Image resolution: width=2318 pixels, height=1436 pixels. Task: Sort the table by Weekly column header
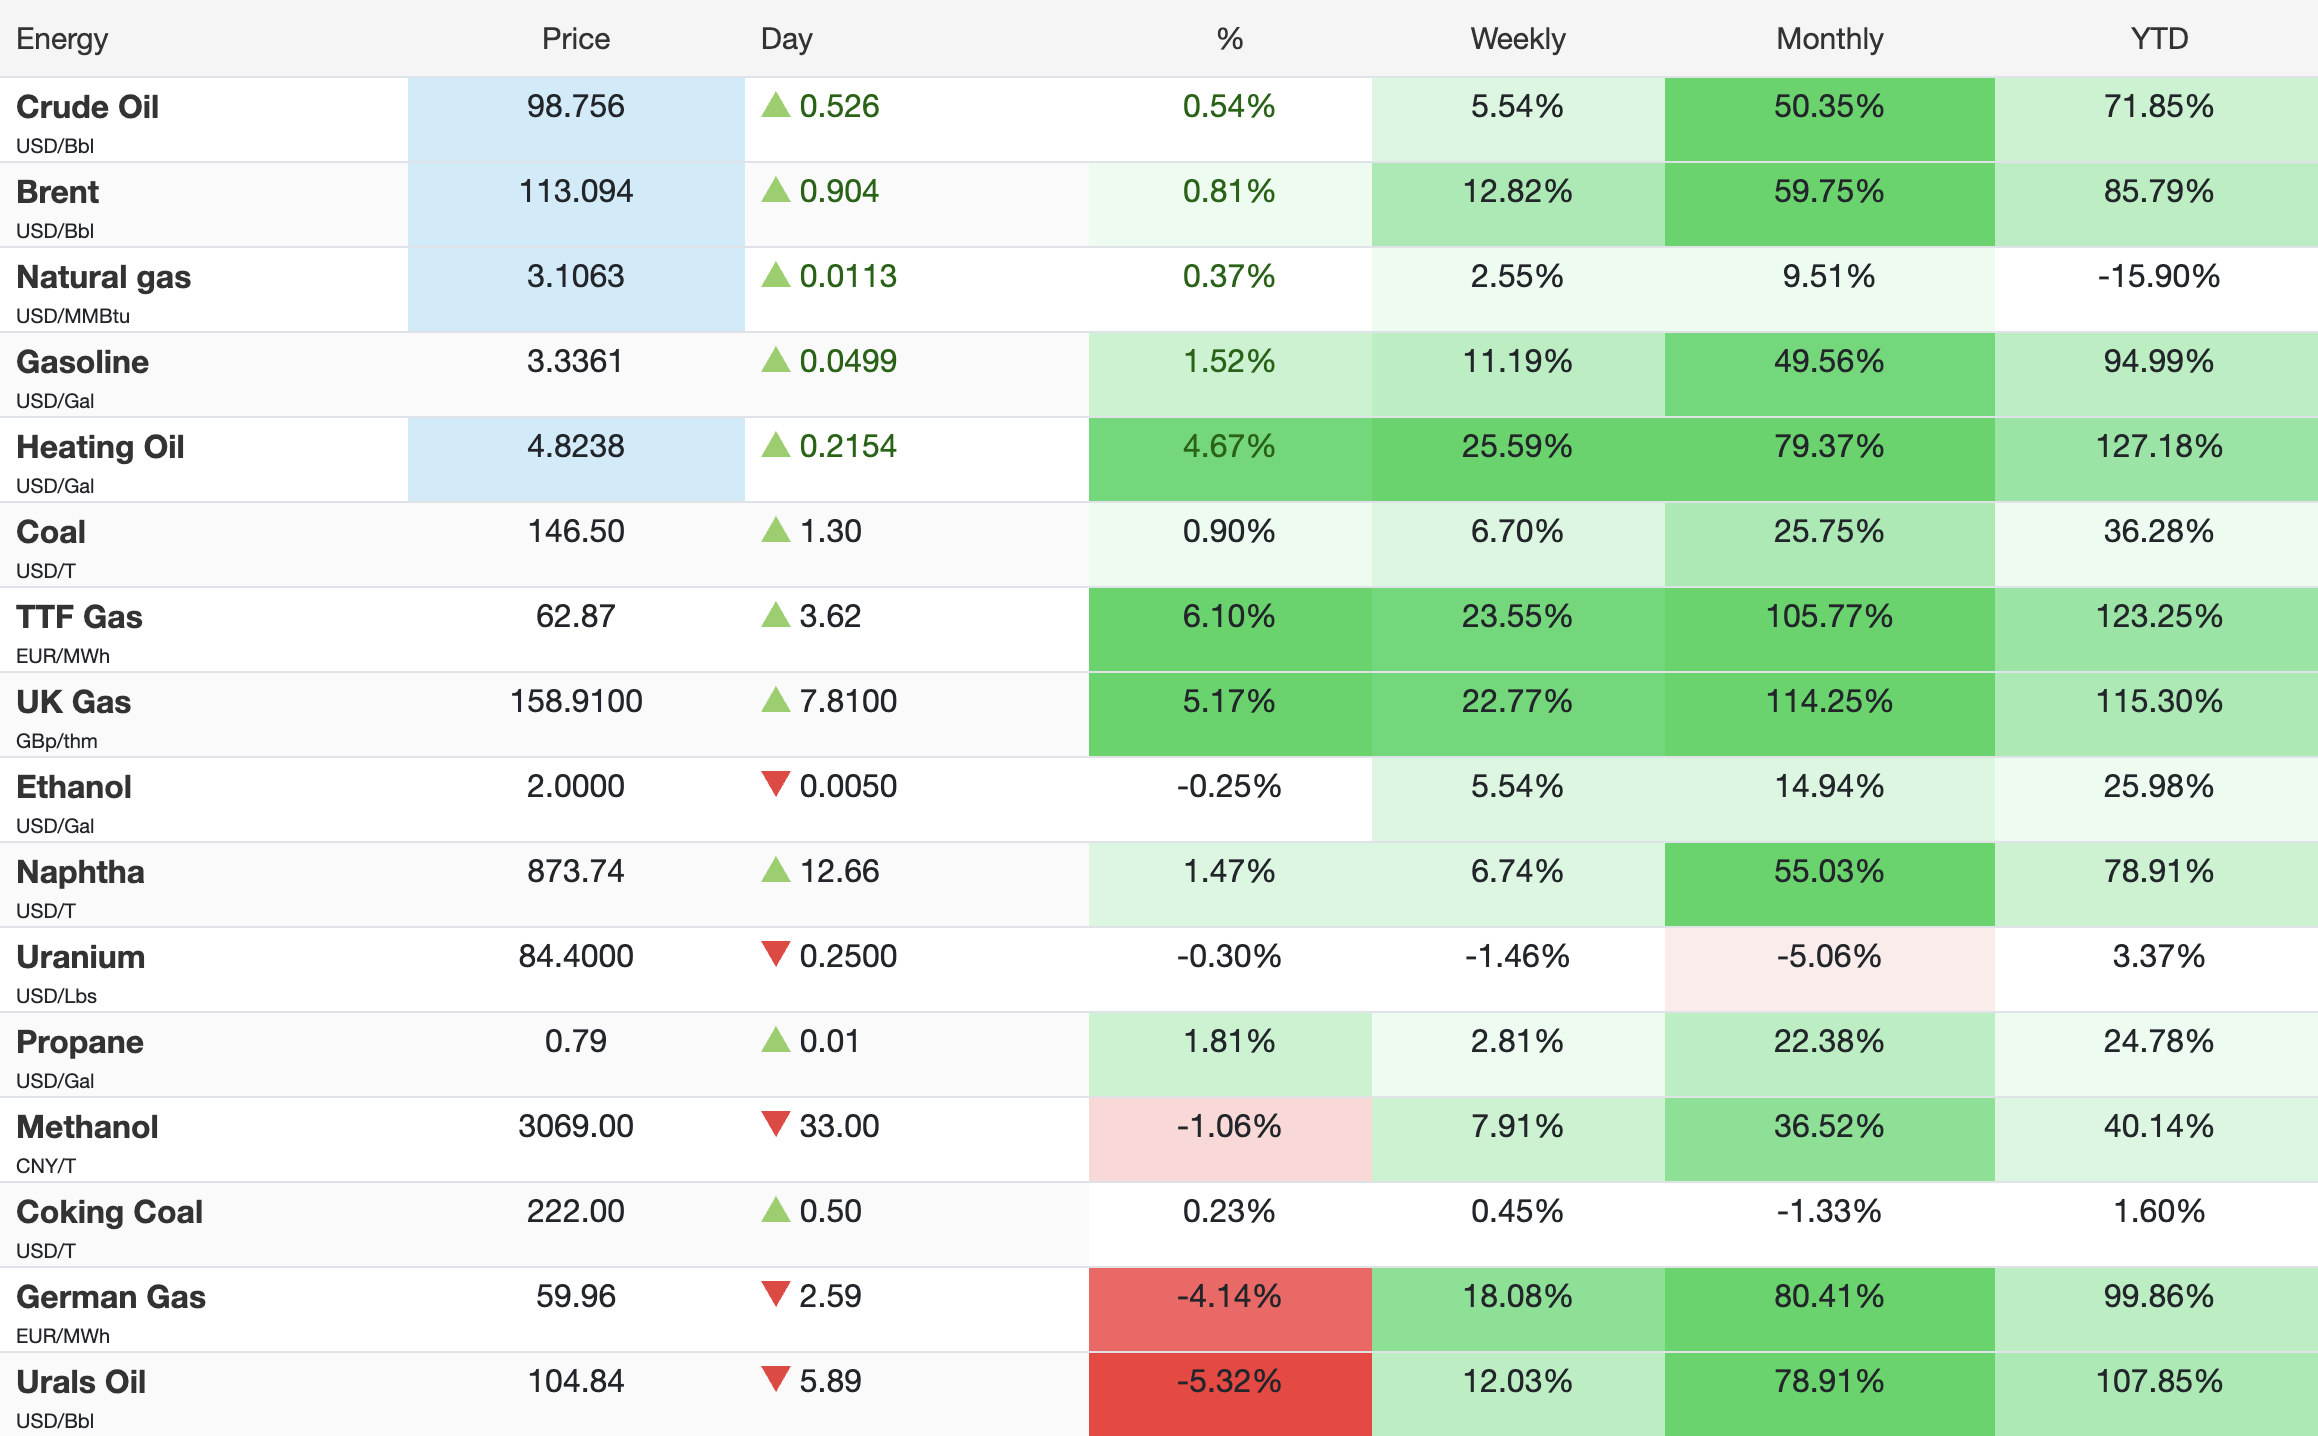[x=1517, y=39]
